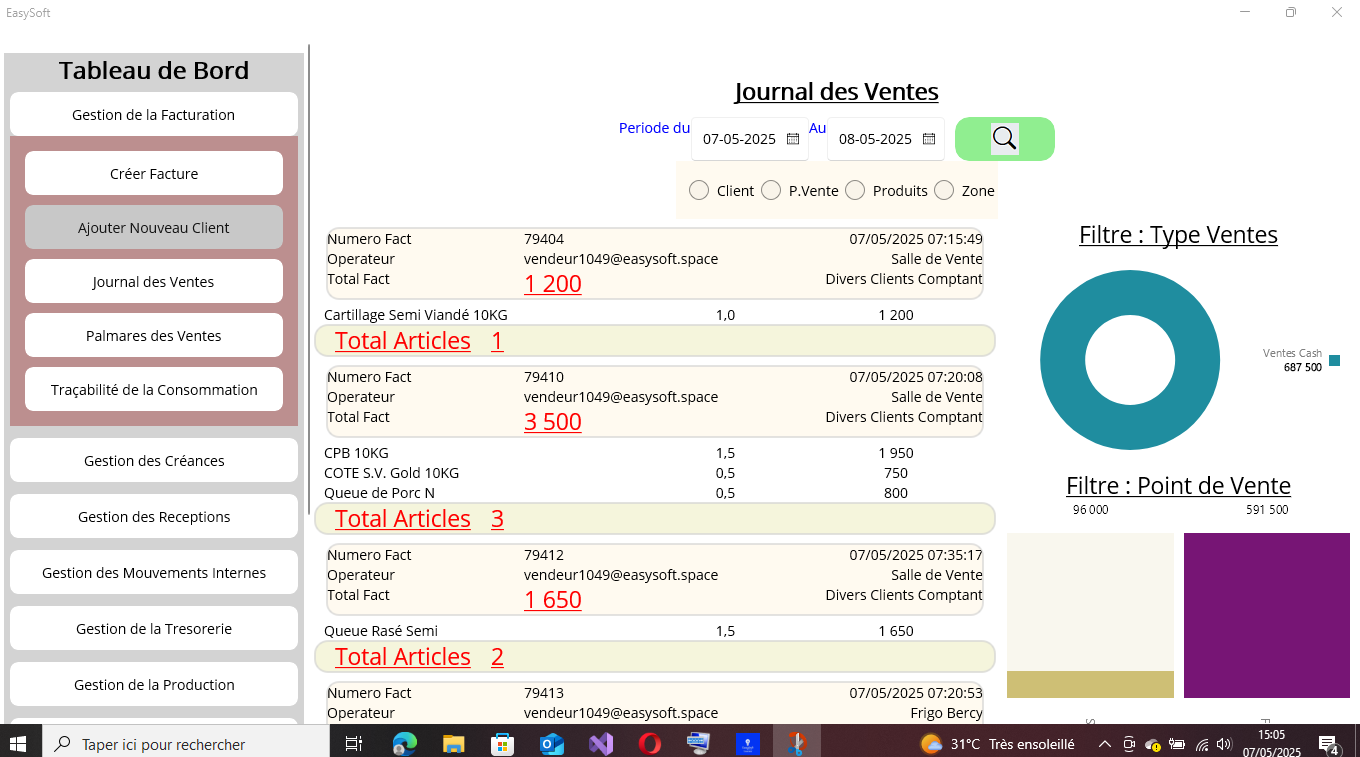Click Ajouter Nouveau Client button

click(x=154, y=228)
